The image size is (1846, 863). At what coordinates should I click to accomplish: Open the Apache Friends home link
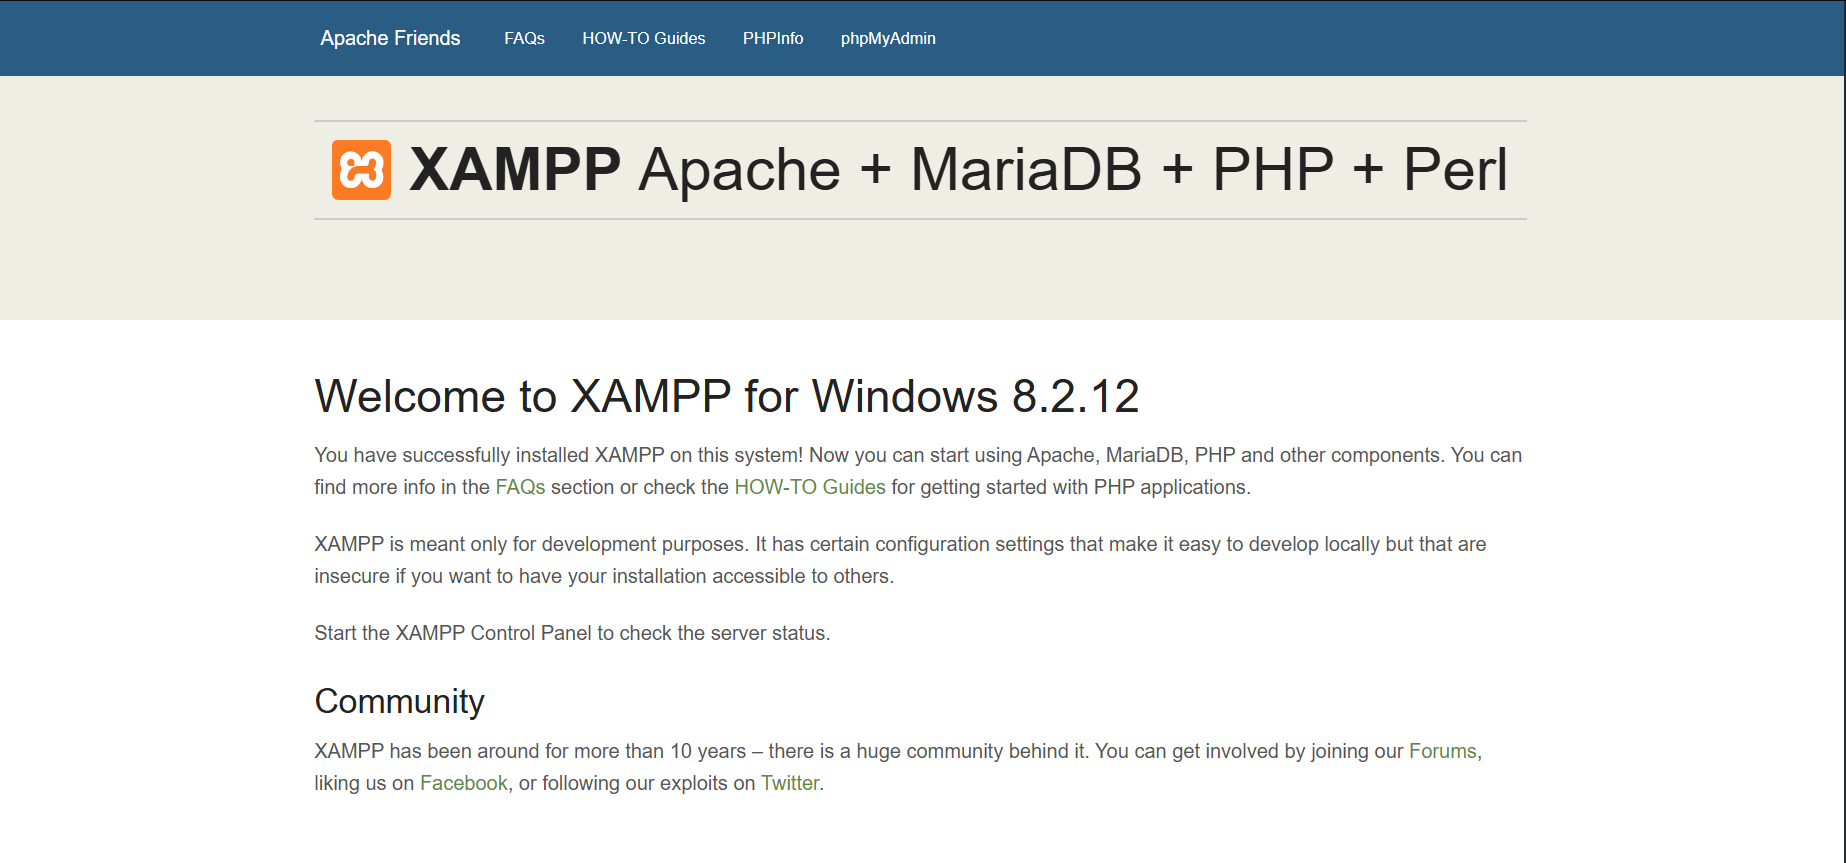[x=390, y=38]
